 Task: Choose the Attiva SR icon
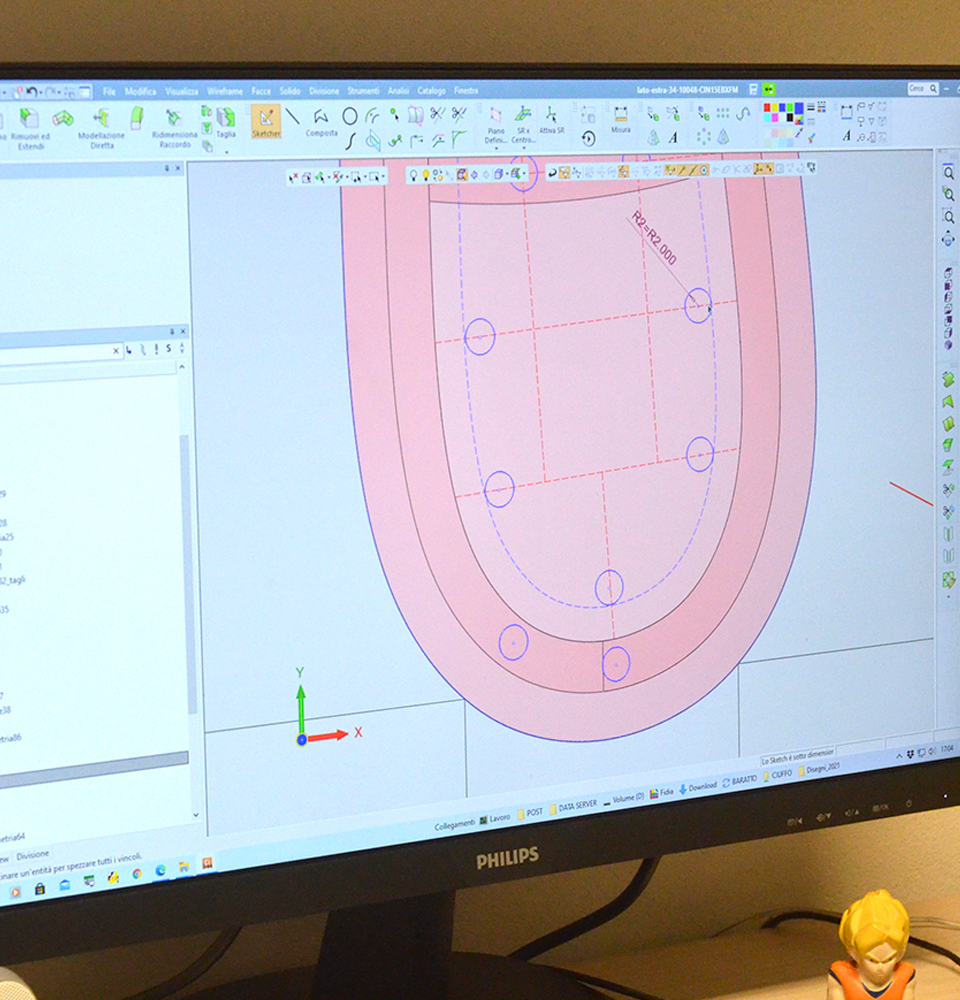click(552, 121)
